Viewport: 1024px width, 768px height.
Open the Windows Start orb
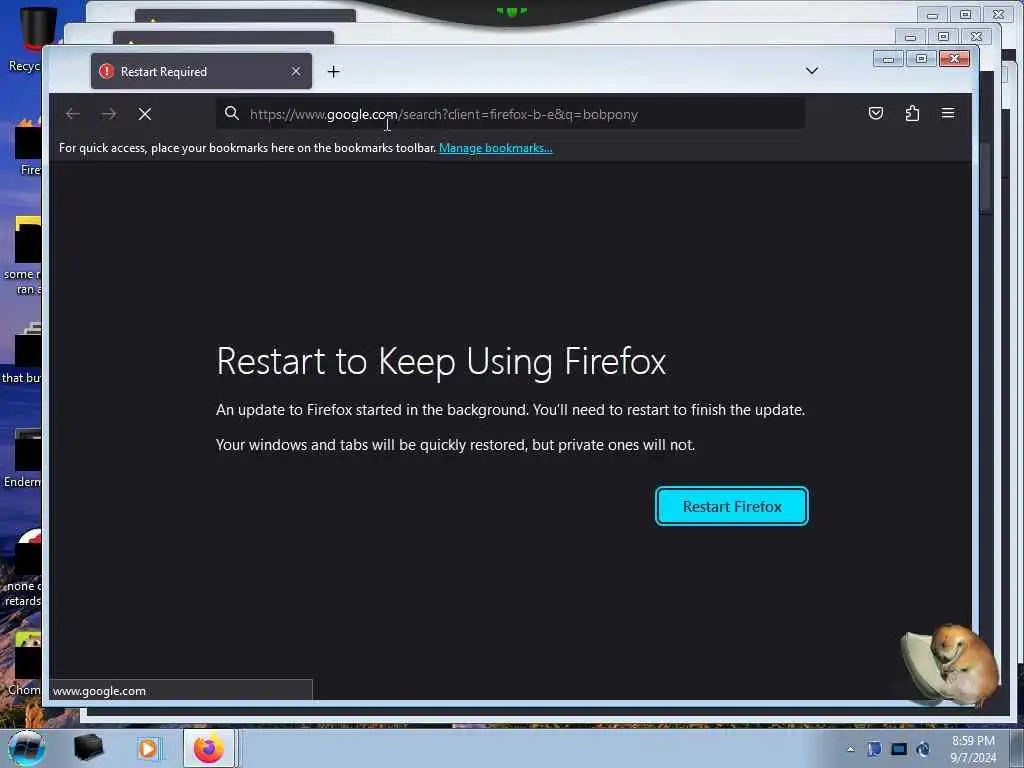click(x=27, y=748)
